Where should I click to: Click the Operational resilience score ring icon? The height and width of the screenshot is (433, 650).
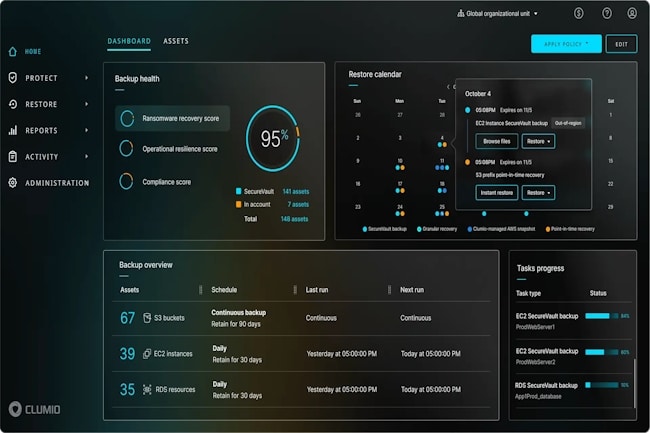[126, 148]
